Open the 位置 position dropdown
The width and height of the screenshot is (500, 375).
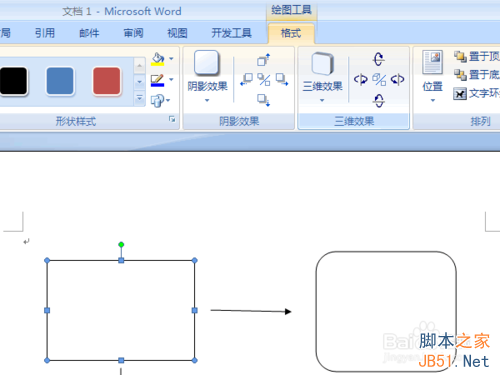(x=433, y=77)
